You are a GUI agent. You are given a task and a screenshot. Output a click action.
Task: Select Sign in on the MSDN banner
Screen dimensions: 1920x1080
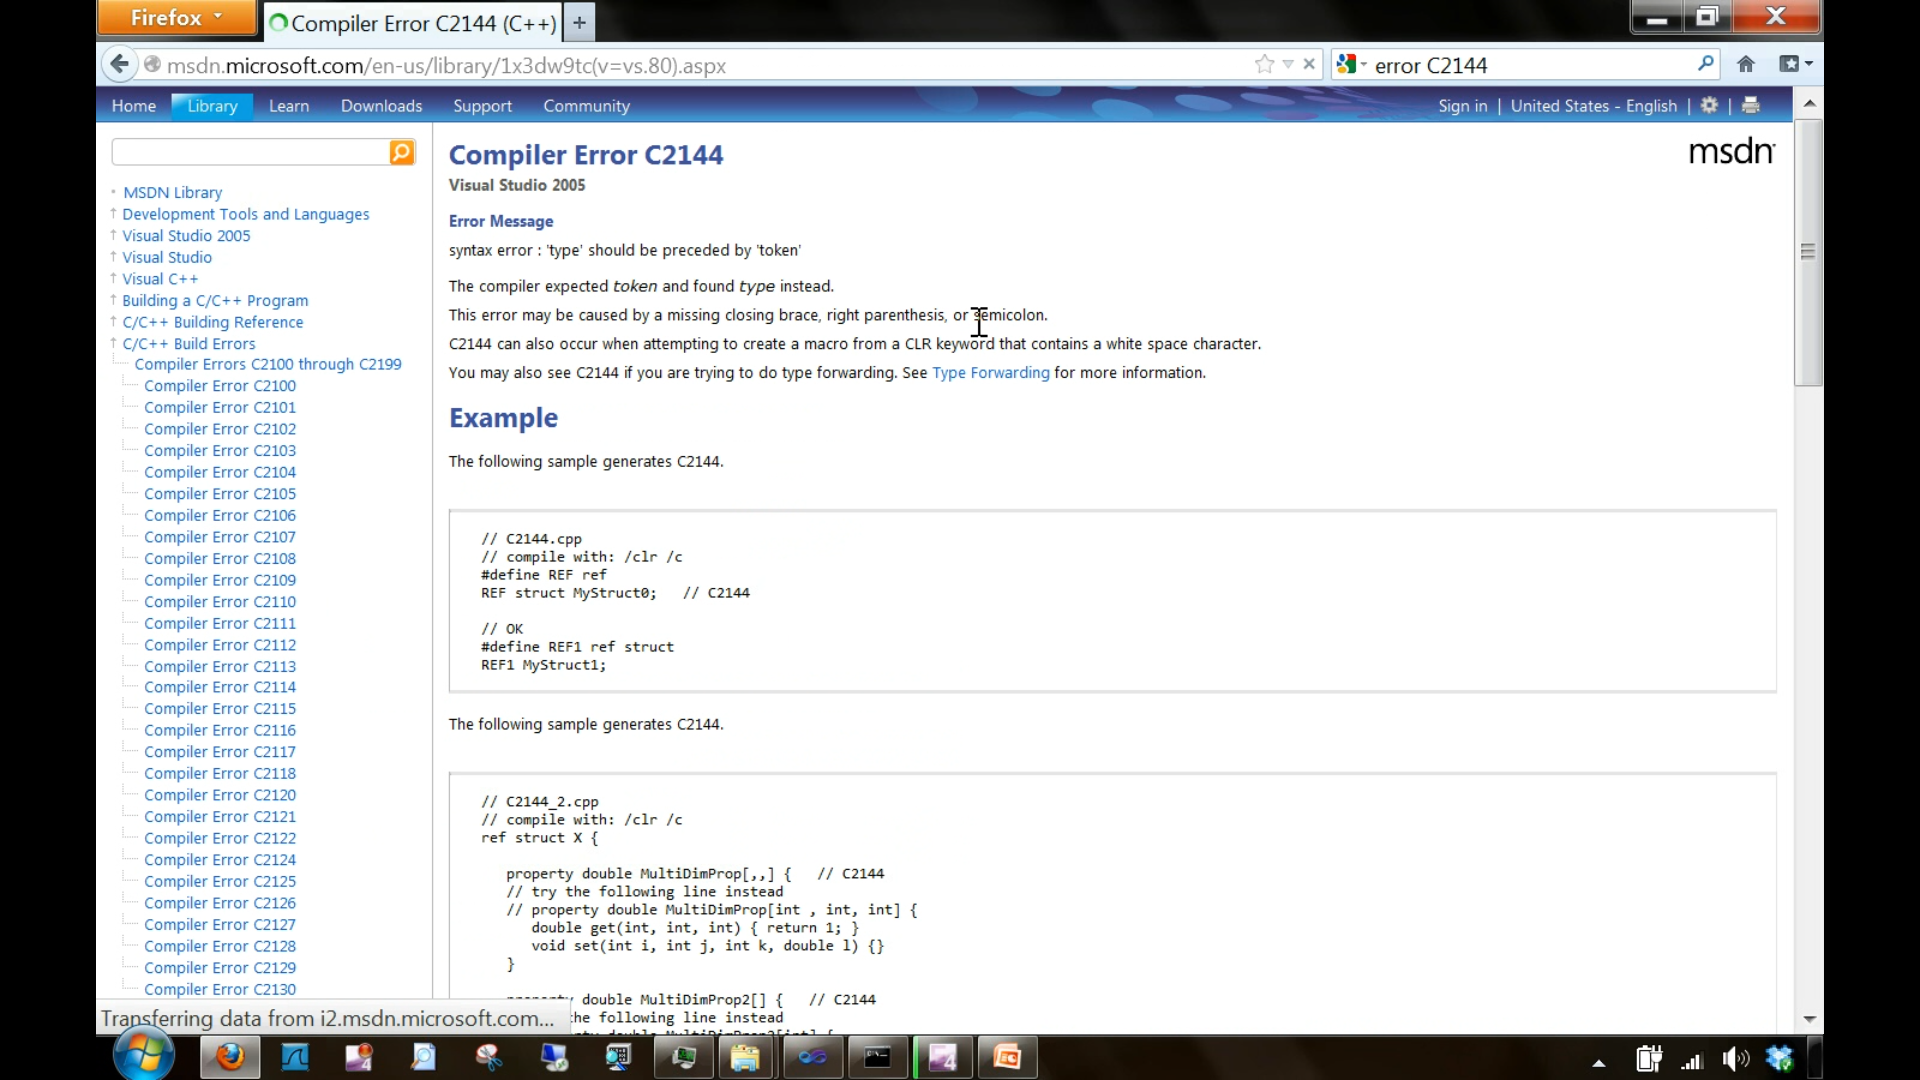point(1463,105)
